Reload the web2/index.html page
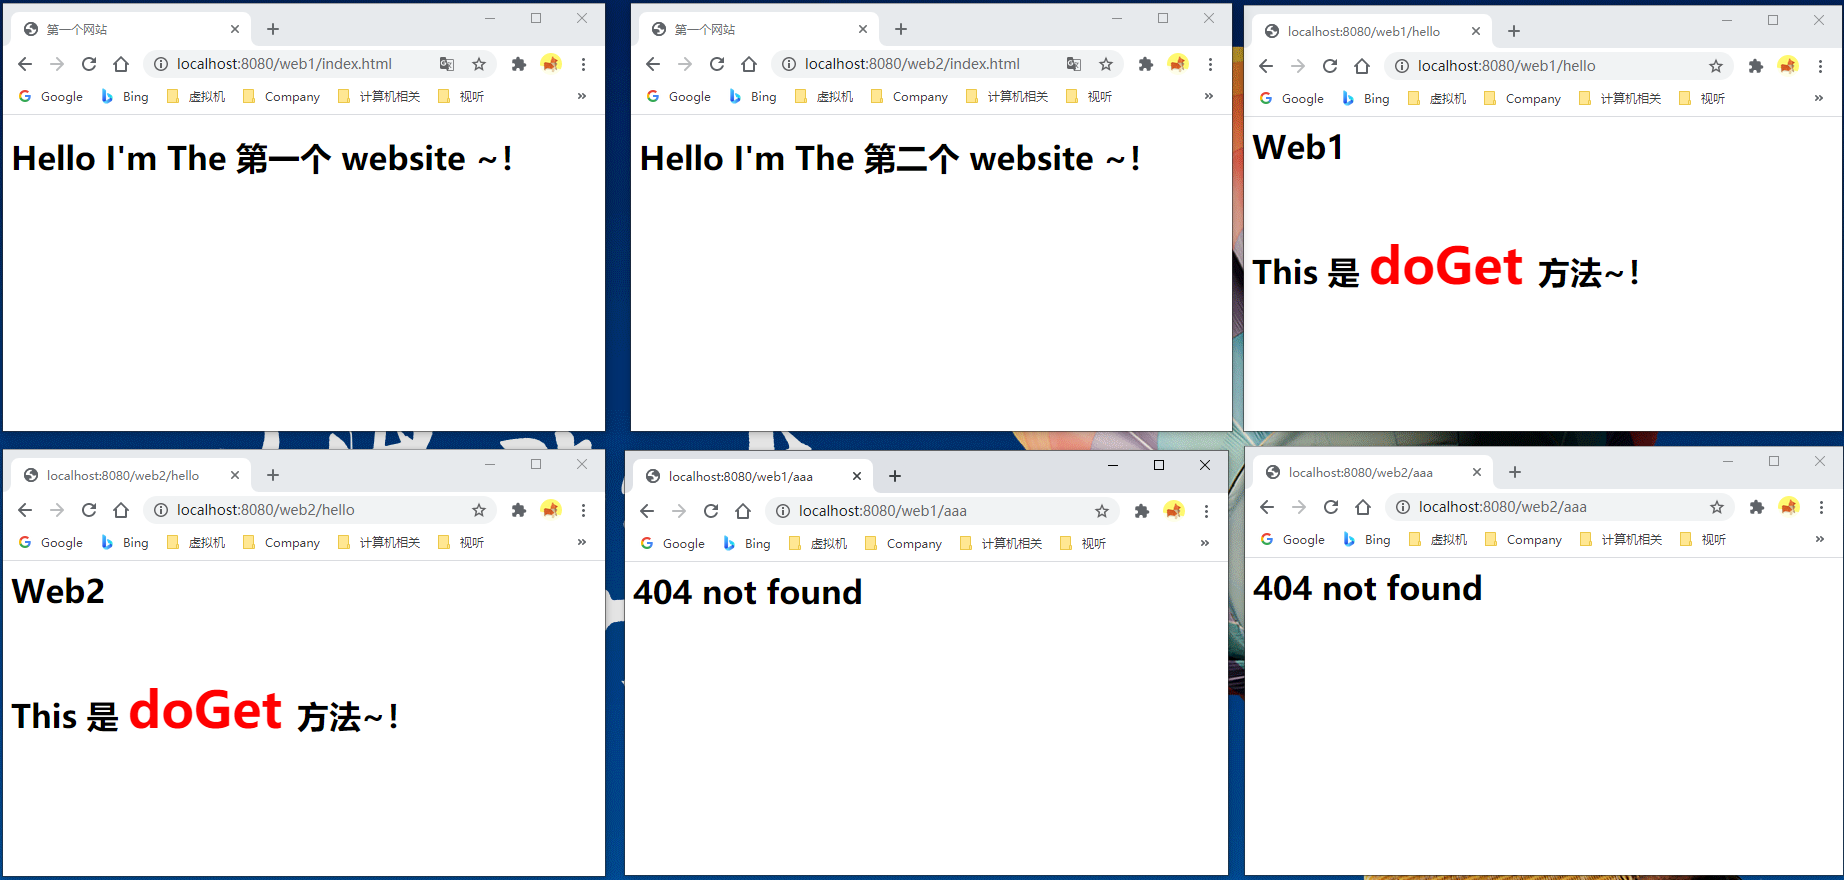 coord(717,64)
